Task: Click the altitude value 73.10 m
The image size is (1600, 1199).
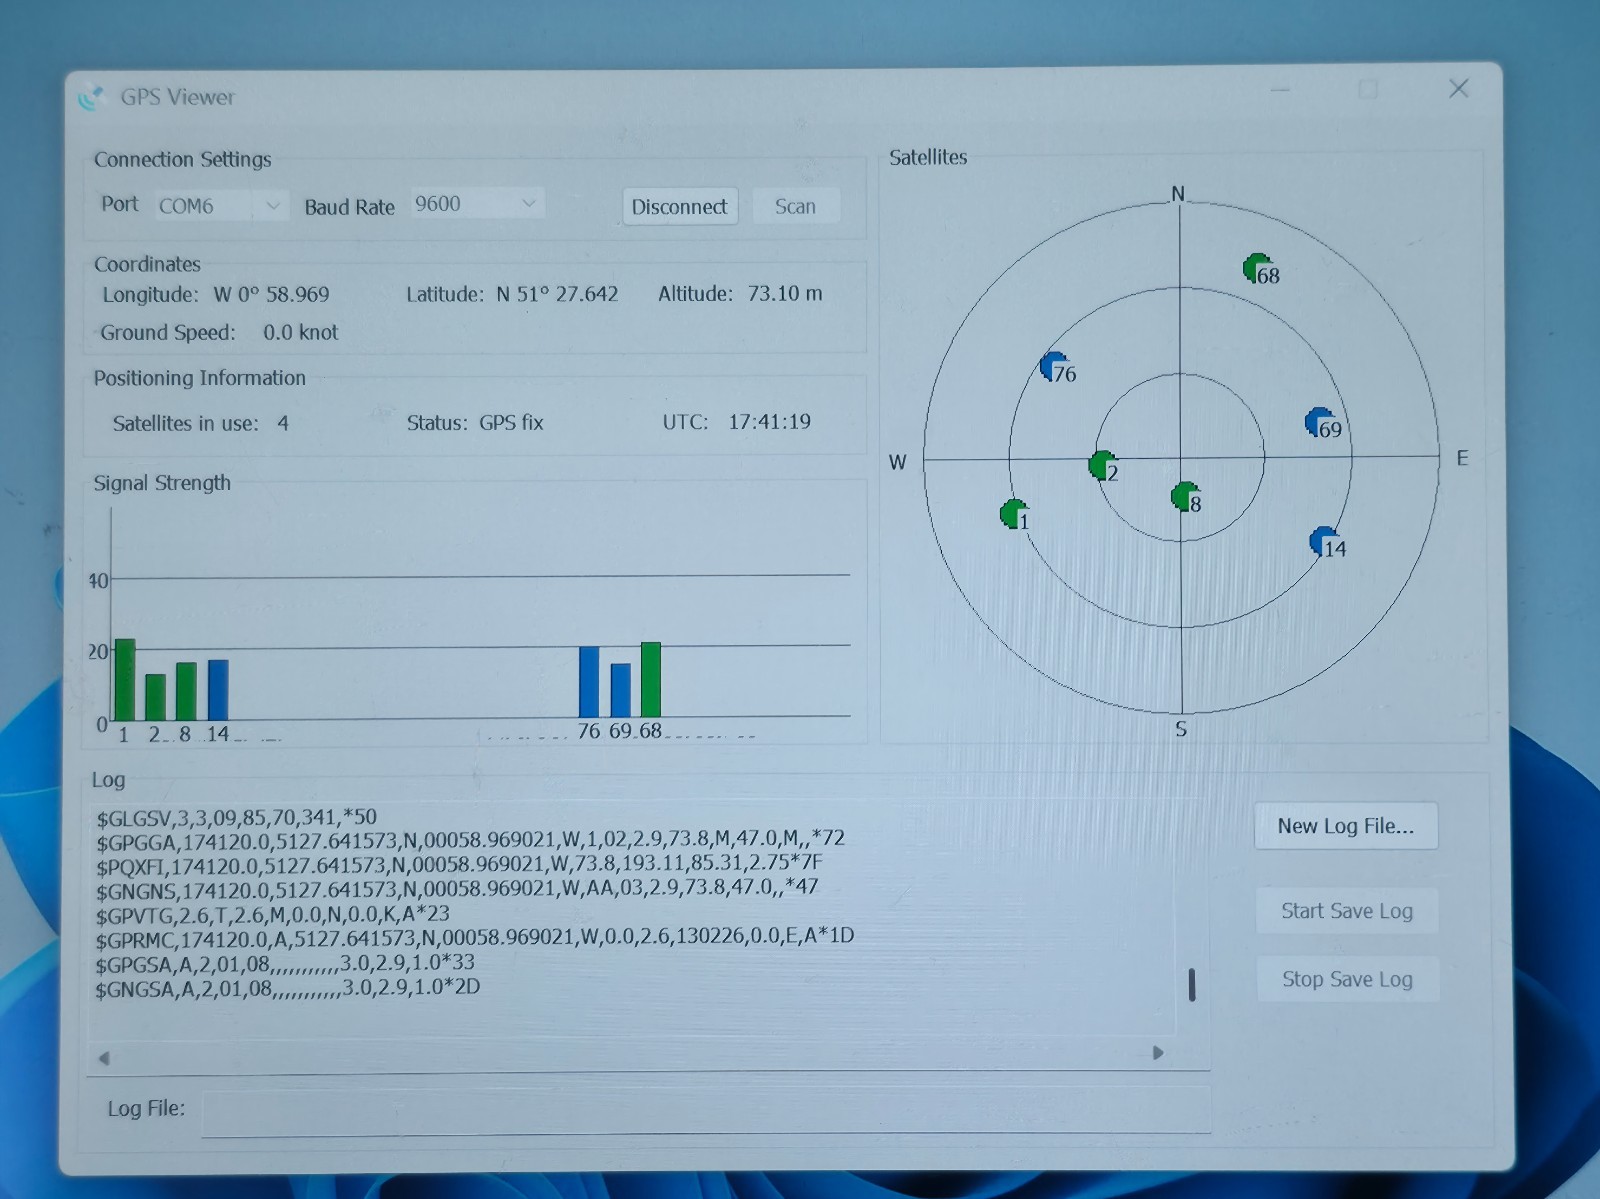Action: (x=785, y=293)
